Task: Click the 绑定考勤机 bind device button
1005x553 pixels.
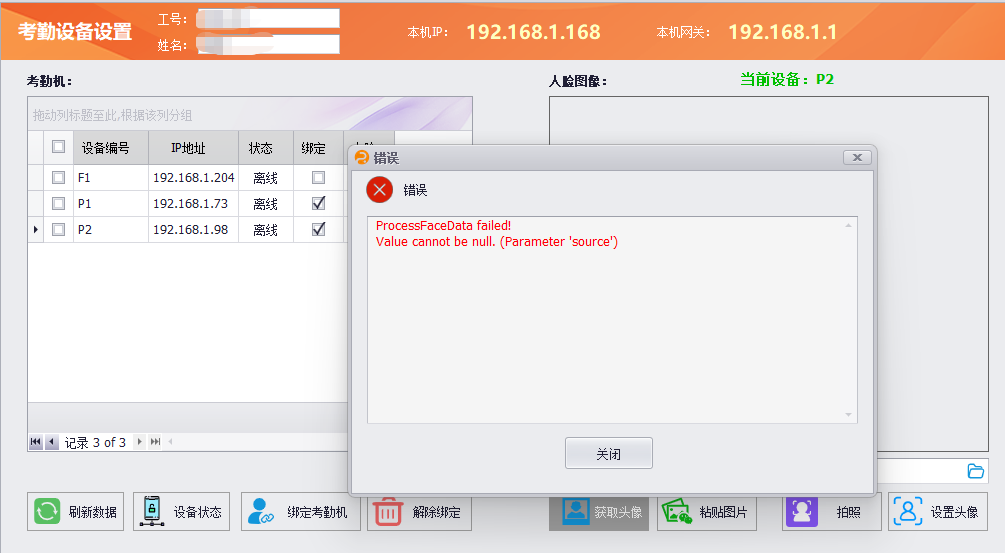Action: pyautogui.click(x=301, y=511)
